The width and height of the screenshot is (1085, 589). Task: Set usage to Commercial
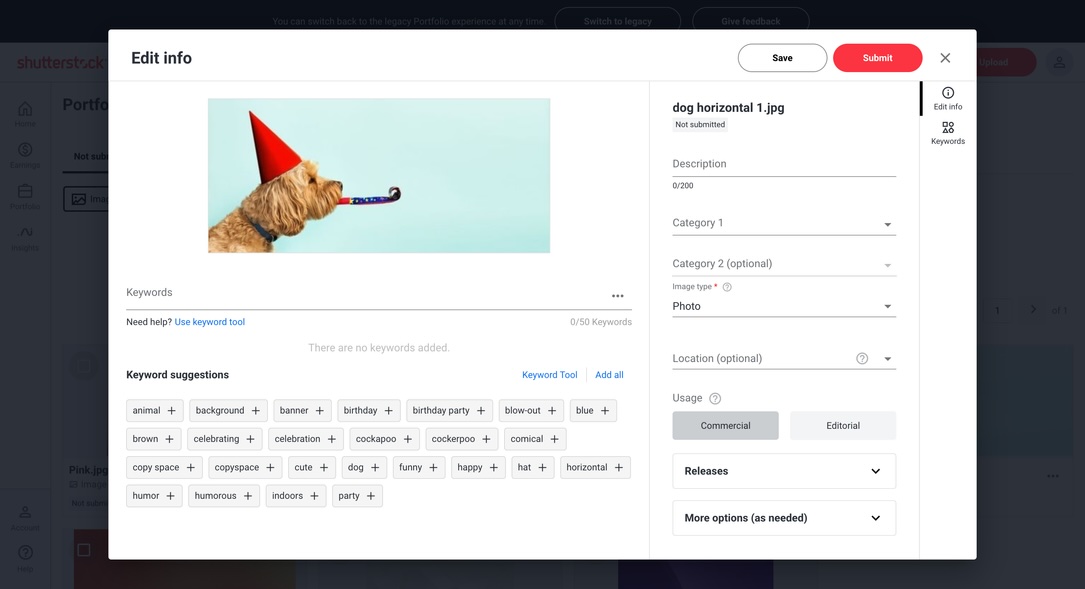725,426
